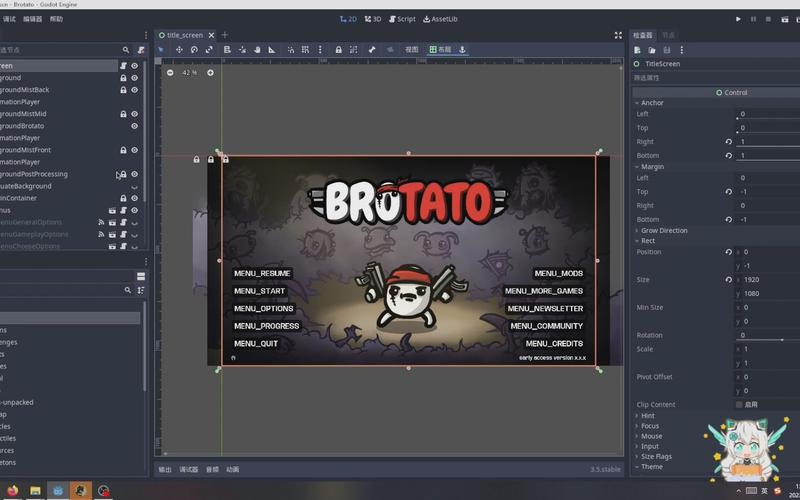Select the Move mode tool in canvas toolbar

click(x=179, y=49)
